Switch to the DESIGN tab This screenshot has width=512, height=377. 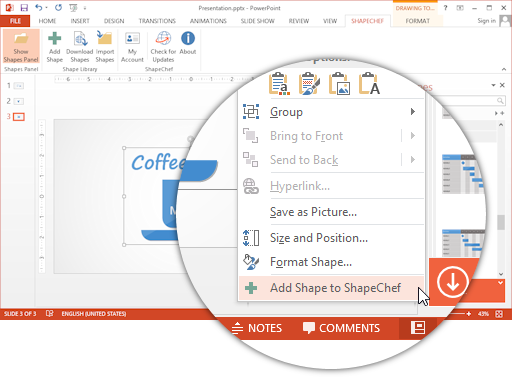114,21
